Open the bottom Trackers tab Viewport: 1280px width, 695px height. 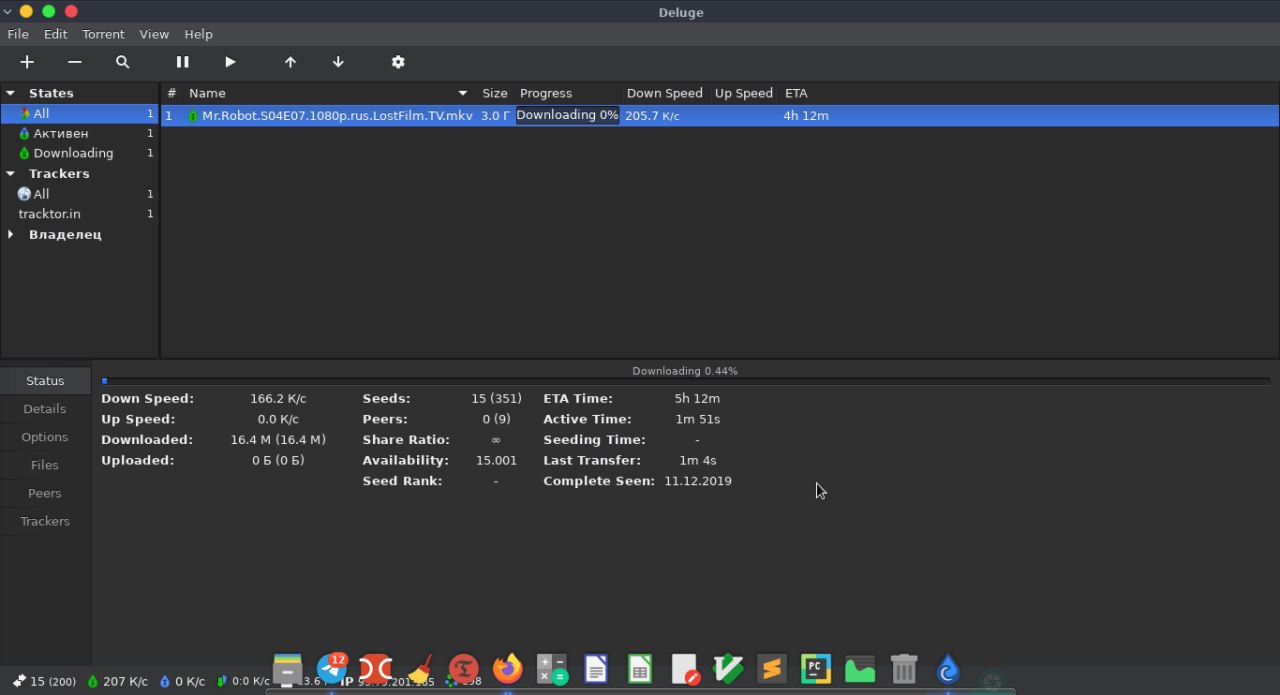point(45,521)
